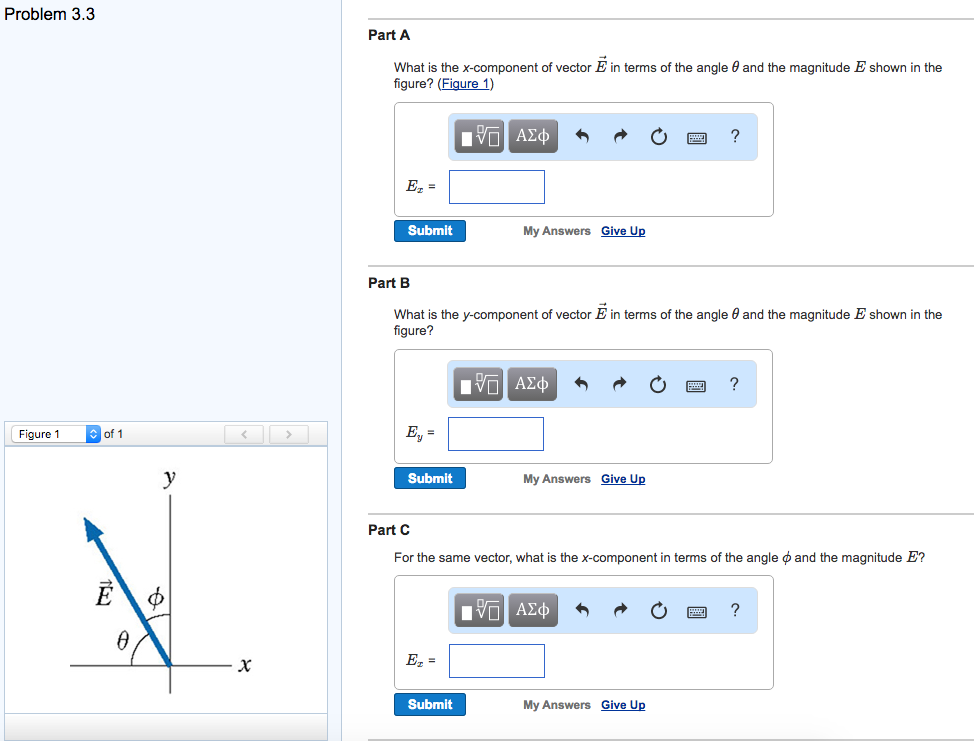This screenshot has width=974, height=741.
Task: Click the next figure chevron
Action: (288, 433)
